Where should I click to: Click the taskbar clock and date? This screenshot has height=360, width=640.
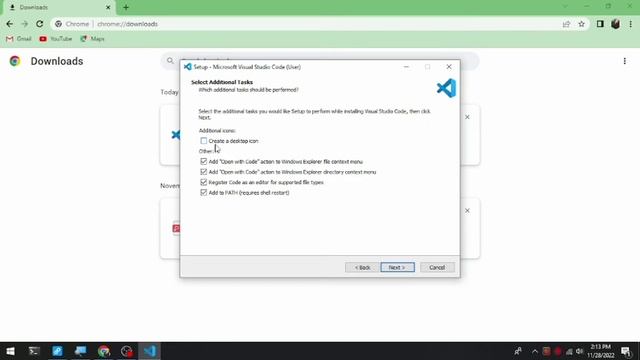click(601, 351)
